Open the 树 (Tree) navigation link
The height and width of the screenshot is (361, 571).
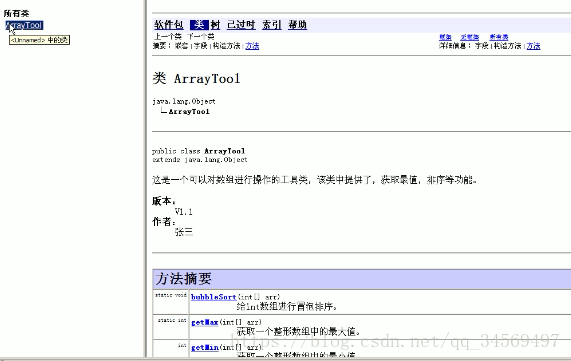pos(215,25)
